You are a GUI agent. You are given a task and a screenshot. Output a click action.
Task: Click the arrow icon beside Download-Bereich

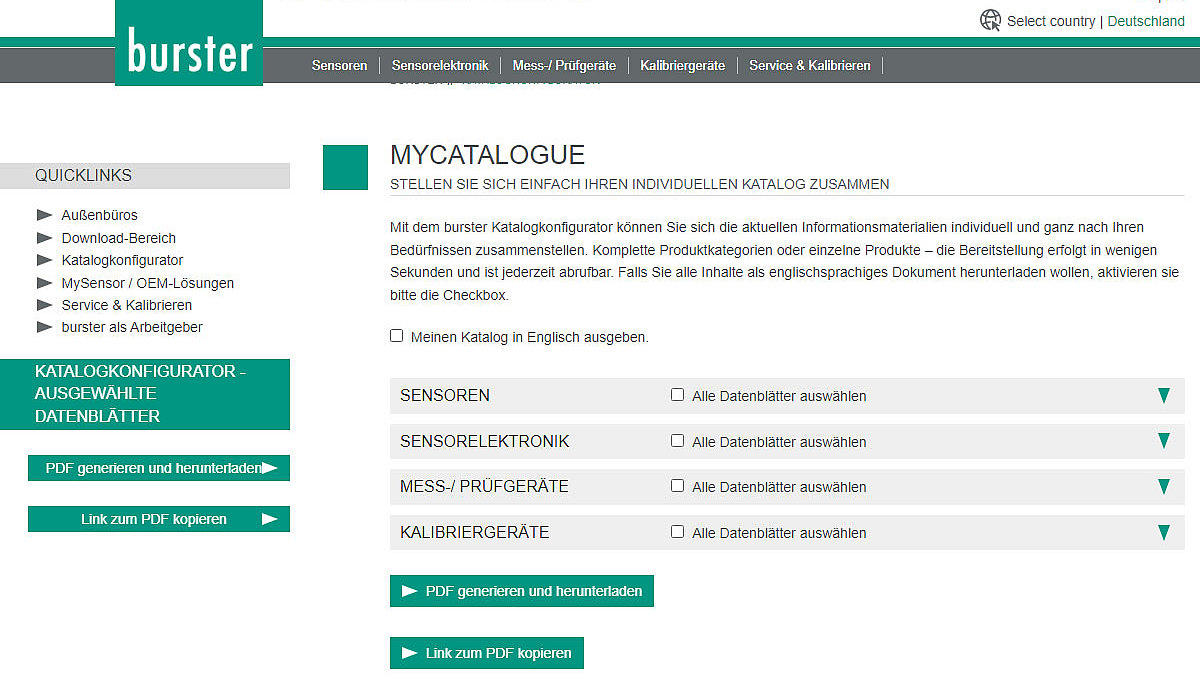[x=44, y=238]
